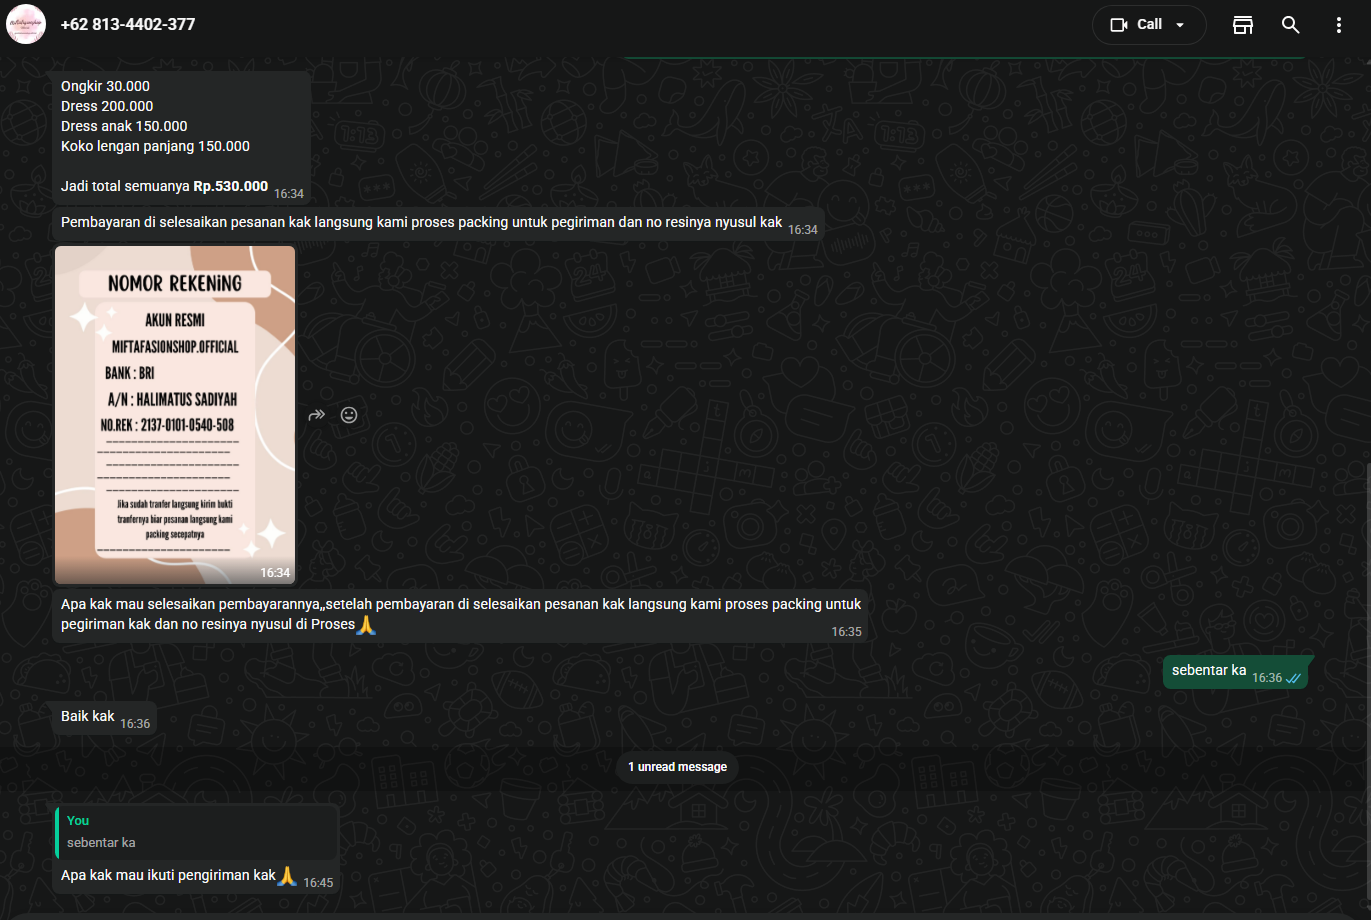The width and height of the screenshot is (1371, 920).
Task: Select the price list message totaling Rp.530.000
Action: (x=165, y=136)
